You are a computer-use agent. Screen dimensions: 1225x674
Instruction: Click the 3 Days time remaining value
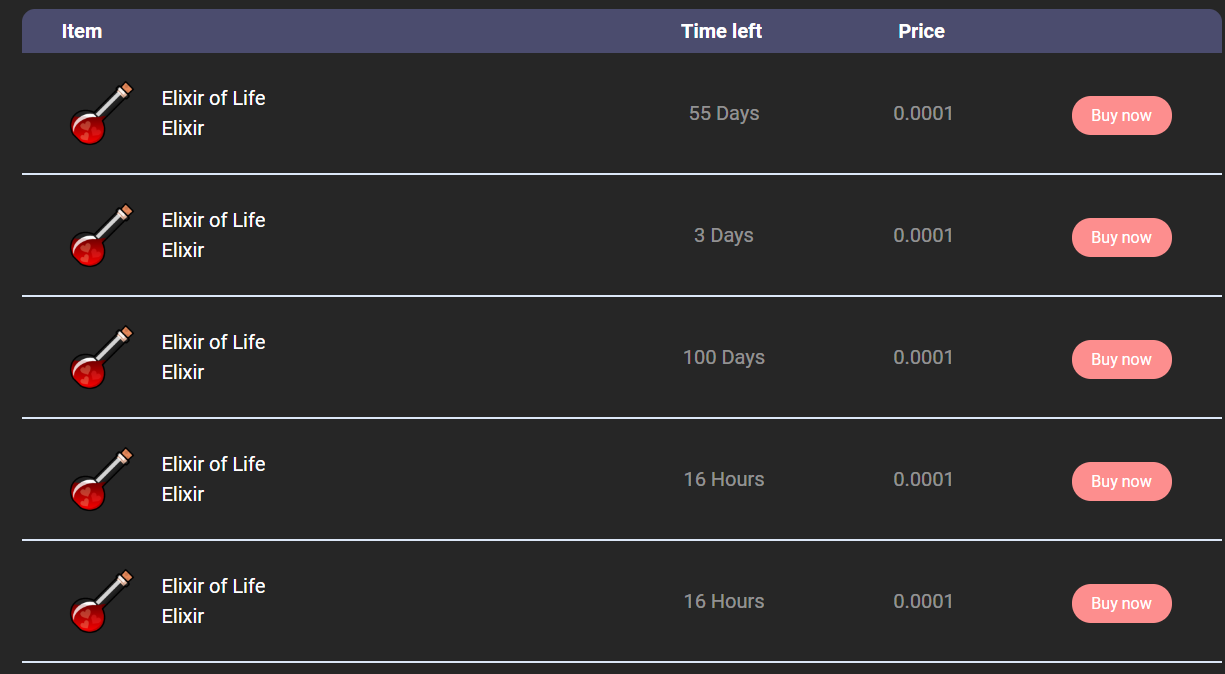point(724,236)
